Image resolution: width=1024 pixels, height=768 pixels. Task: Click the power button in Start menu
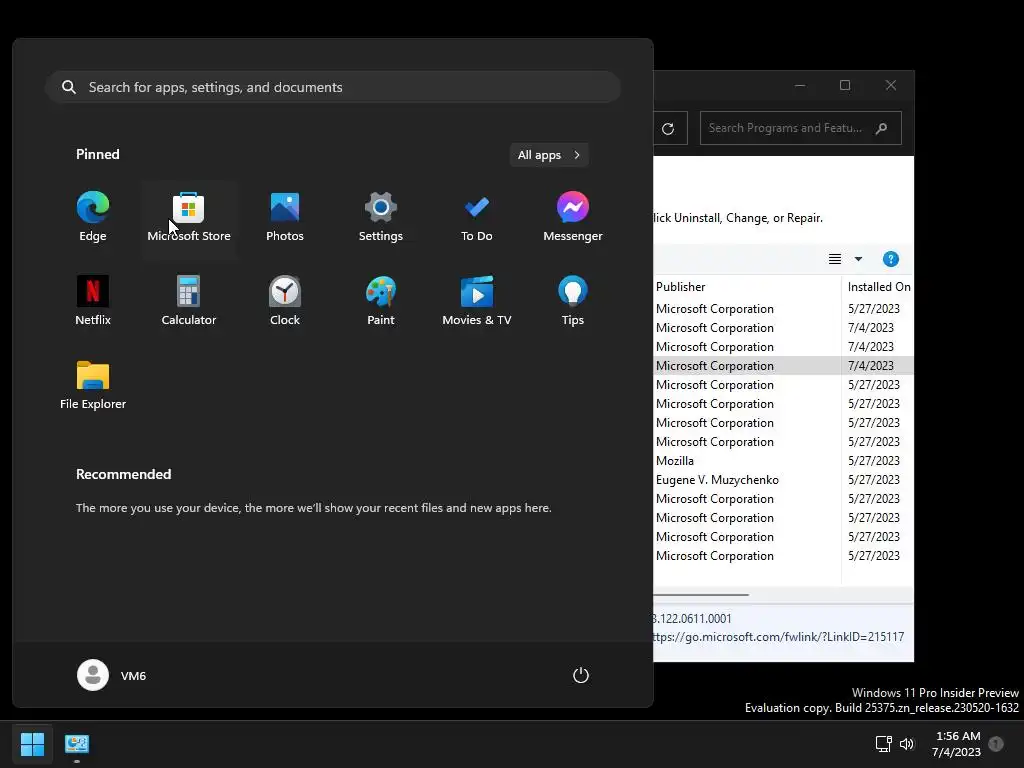[x=581, y=675]
